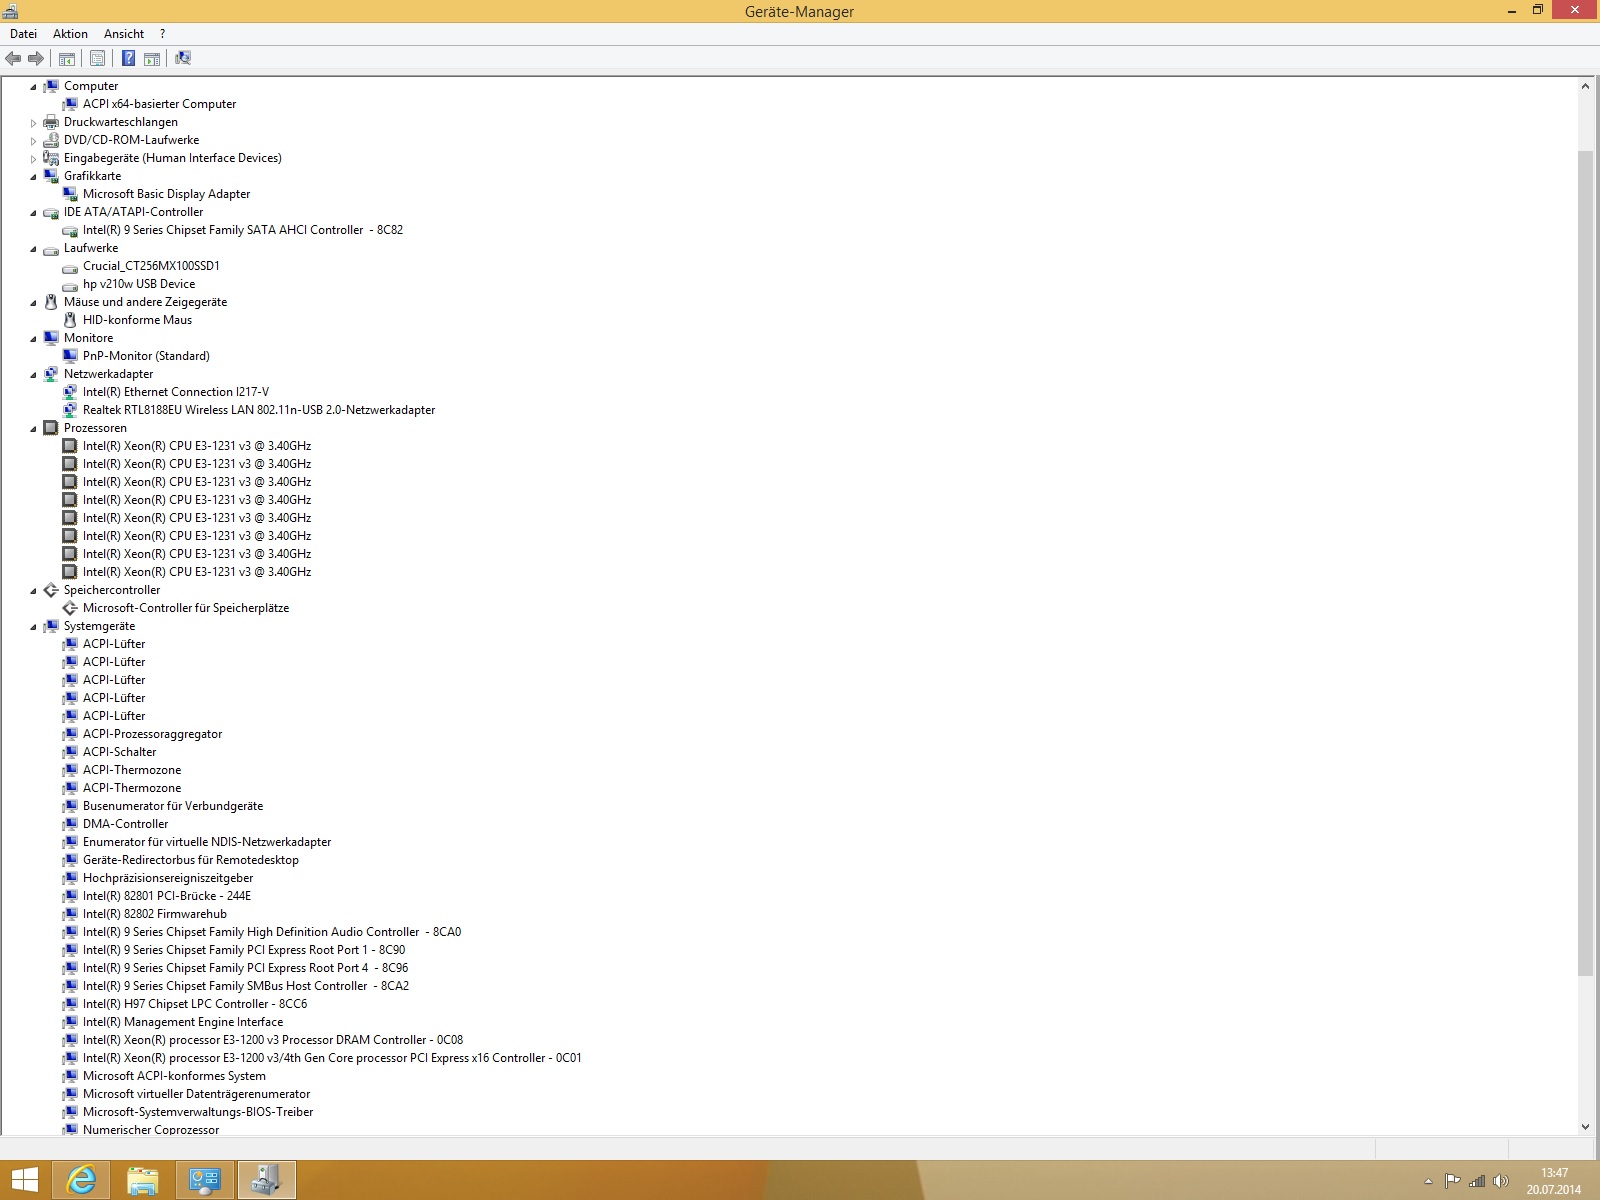Select "Intel(R) 9 Series Chipset Family SATA AHCI Controller"
The width and height of the screenshot is (1600, 1200).
pos(243,230)
